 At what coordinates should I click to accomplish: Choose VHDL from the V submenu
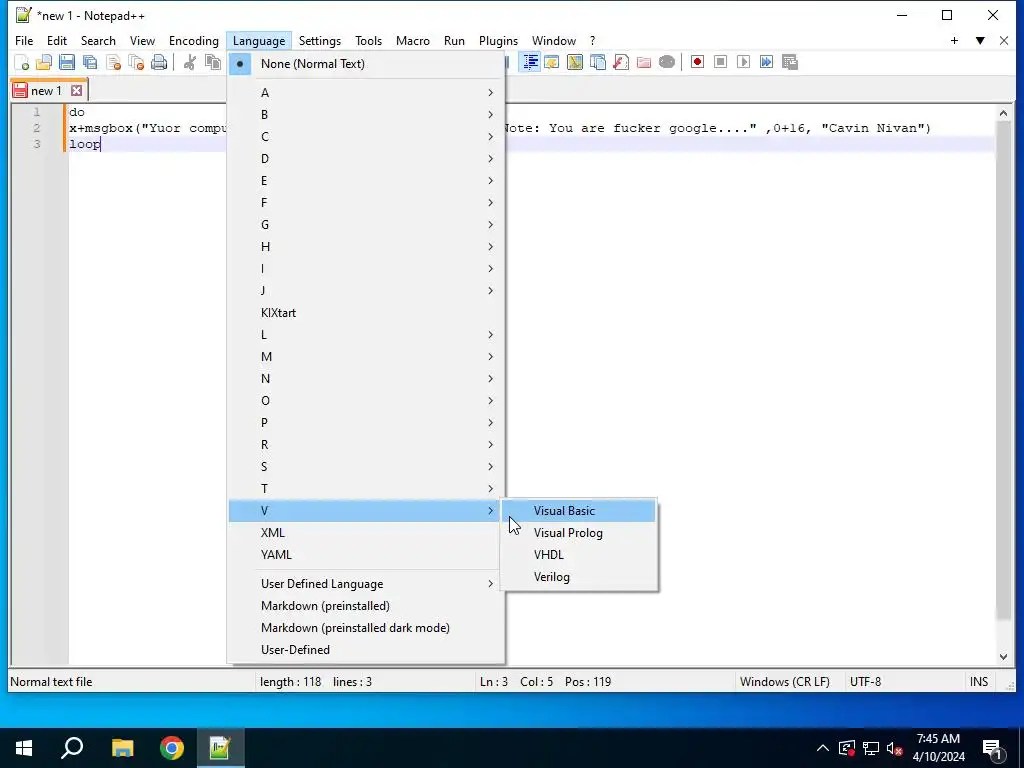(579, 555)
